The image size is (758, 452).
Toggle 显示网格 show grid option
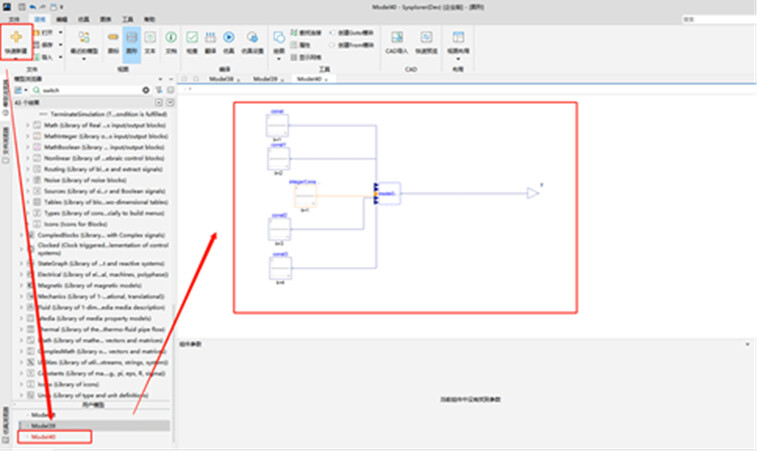[x=306, y=57]
